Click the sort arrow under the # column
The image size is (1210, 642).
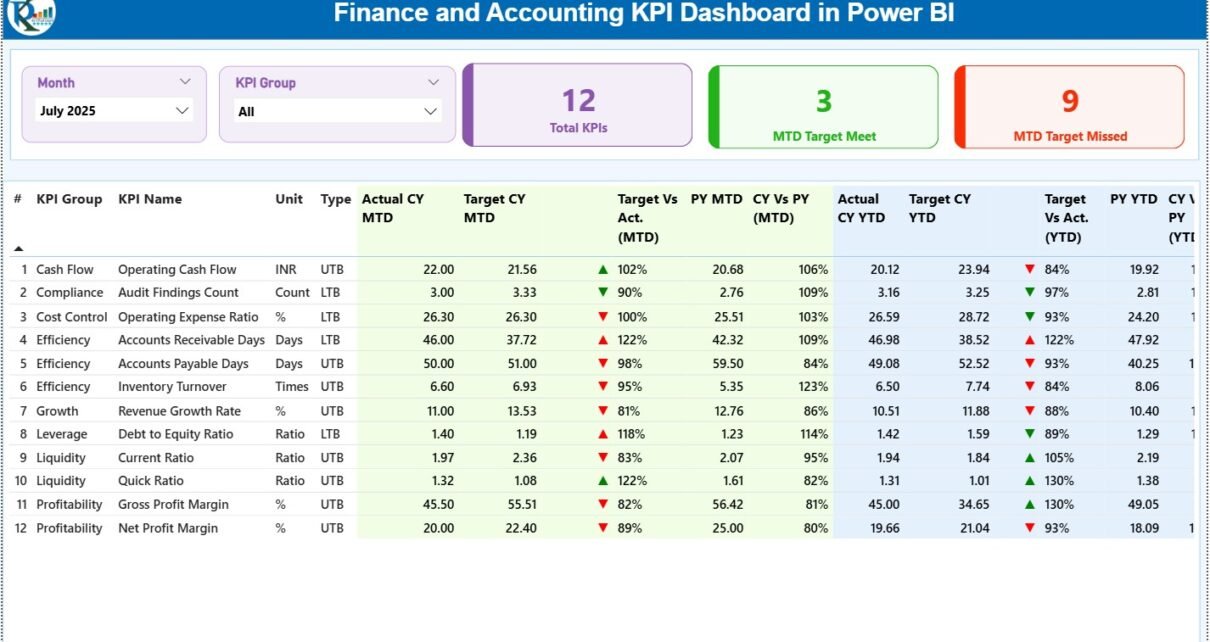coord(18,248)
